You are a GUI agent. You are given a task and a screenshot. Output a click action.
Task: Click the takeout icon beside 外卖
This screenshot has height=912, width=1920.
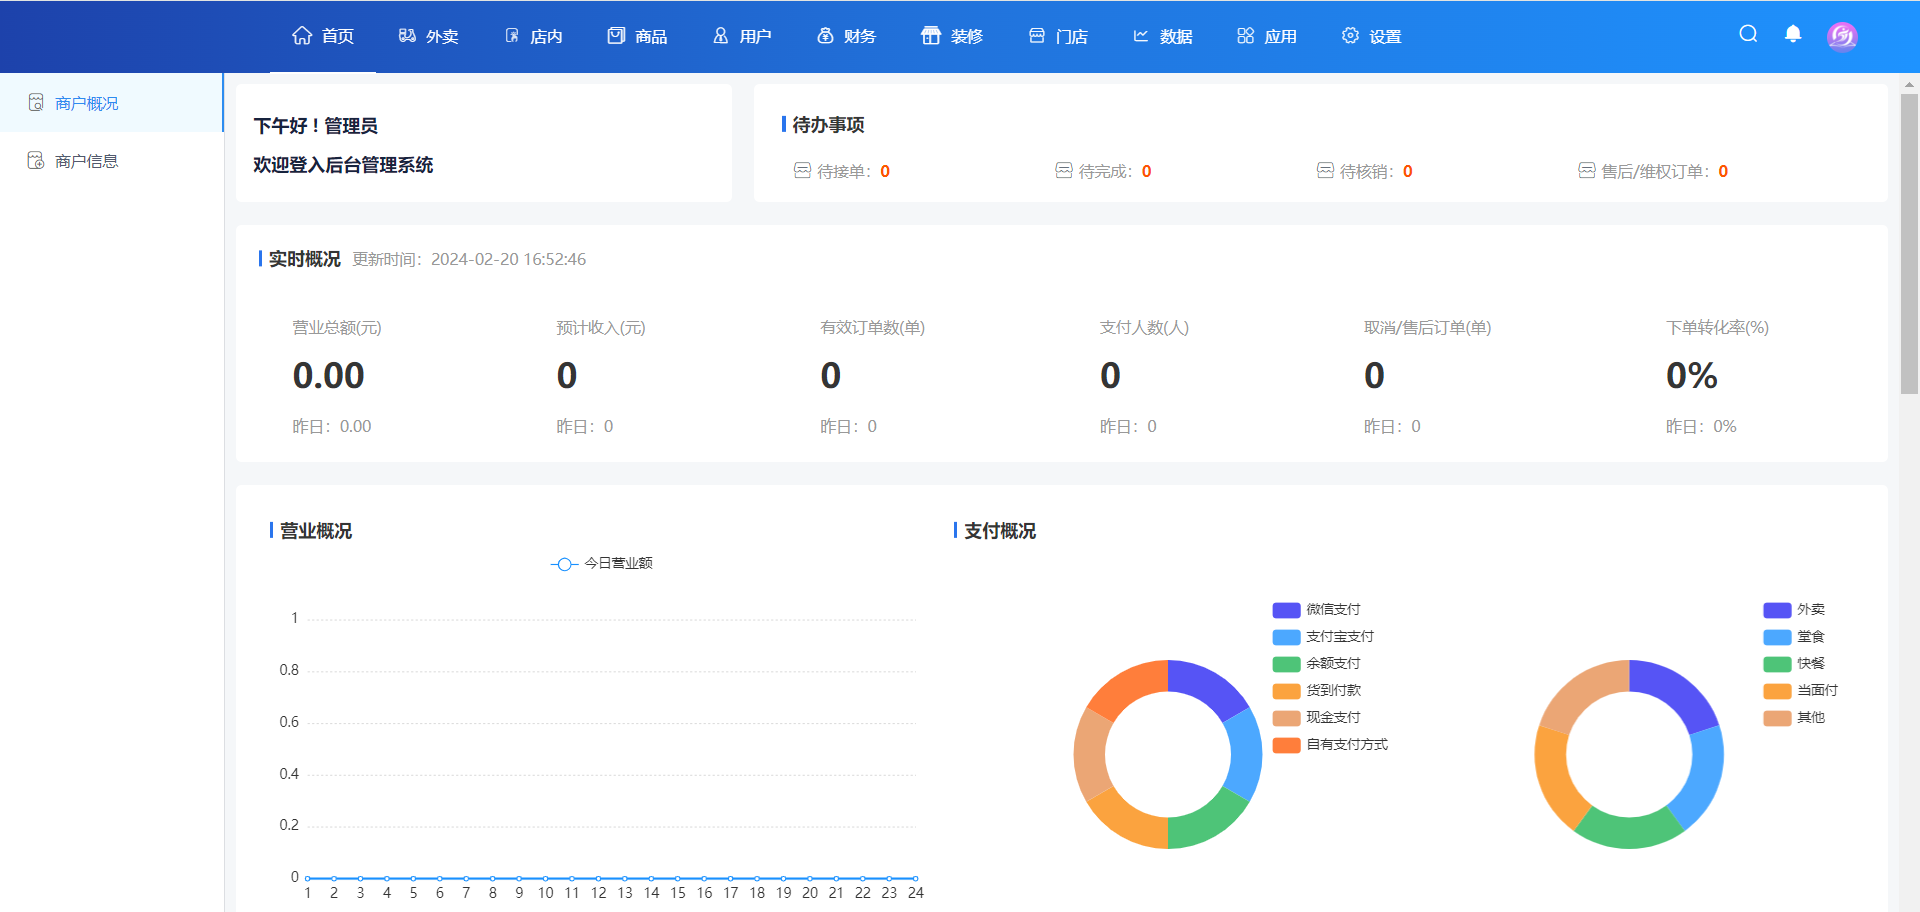[407, 36]
